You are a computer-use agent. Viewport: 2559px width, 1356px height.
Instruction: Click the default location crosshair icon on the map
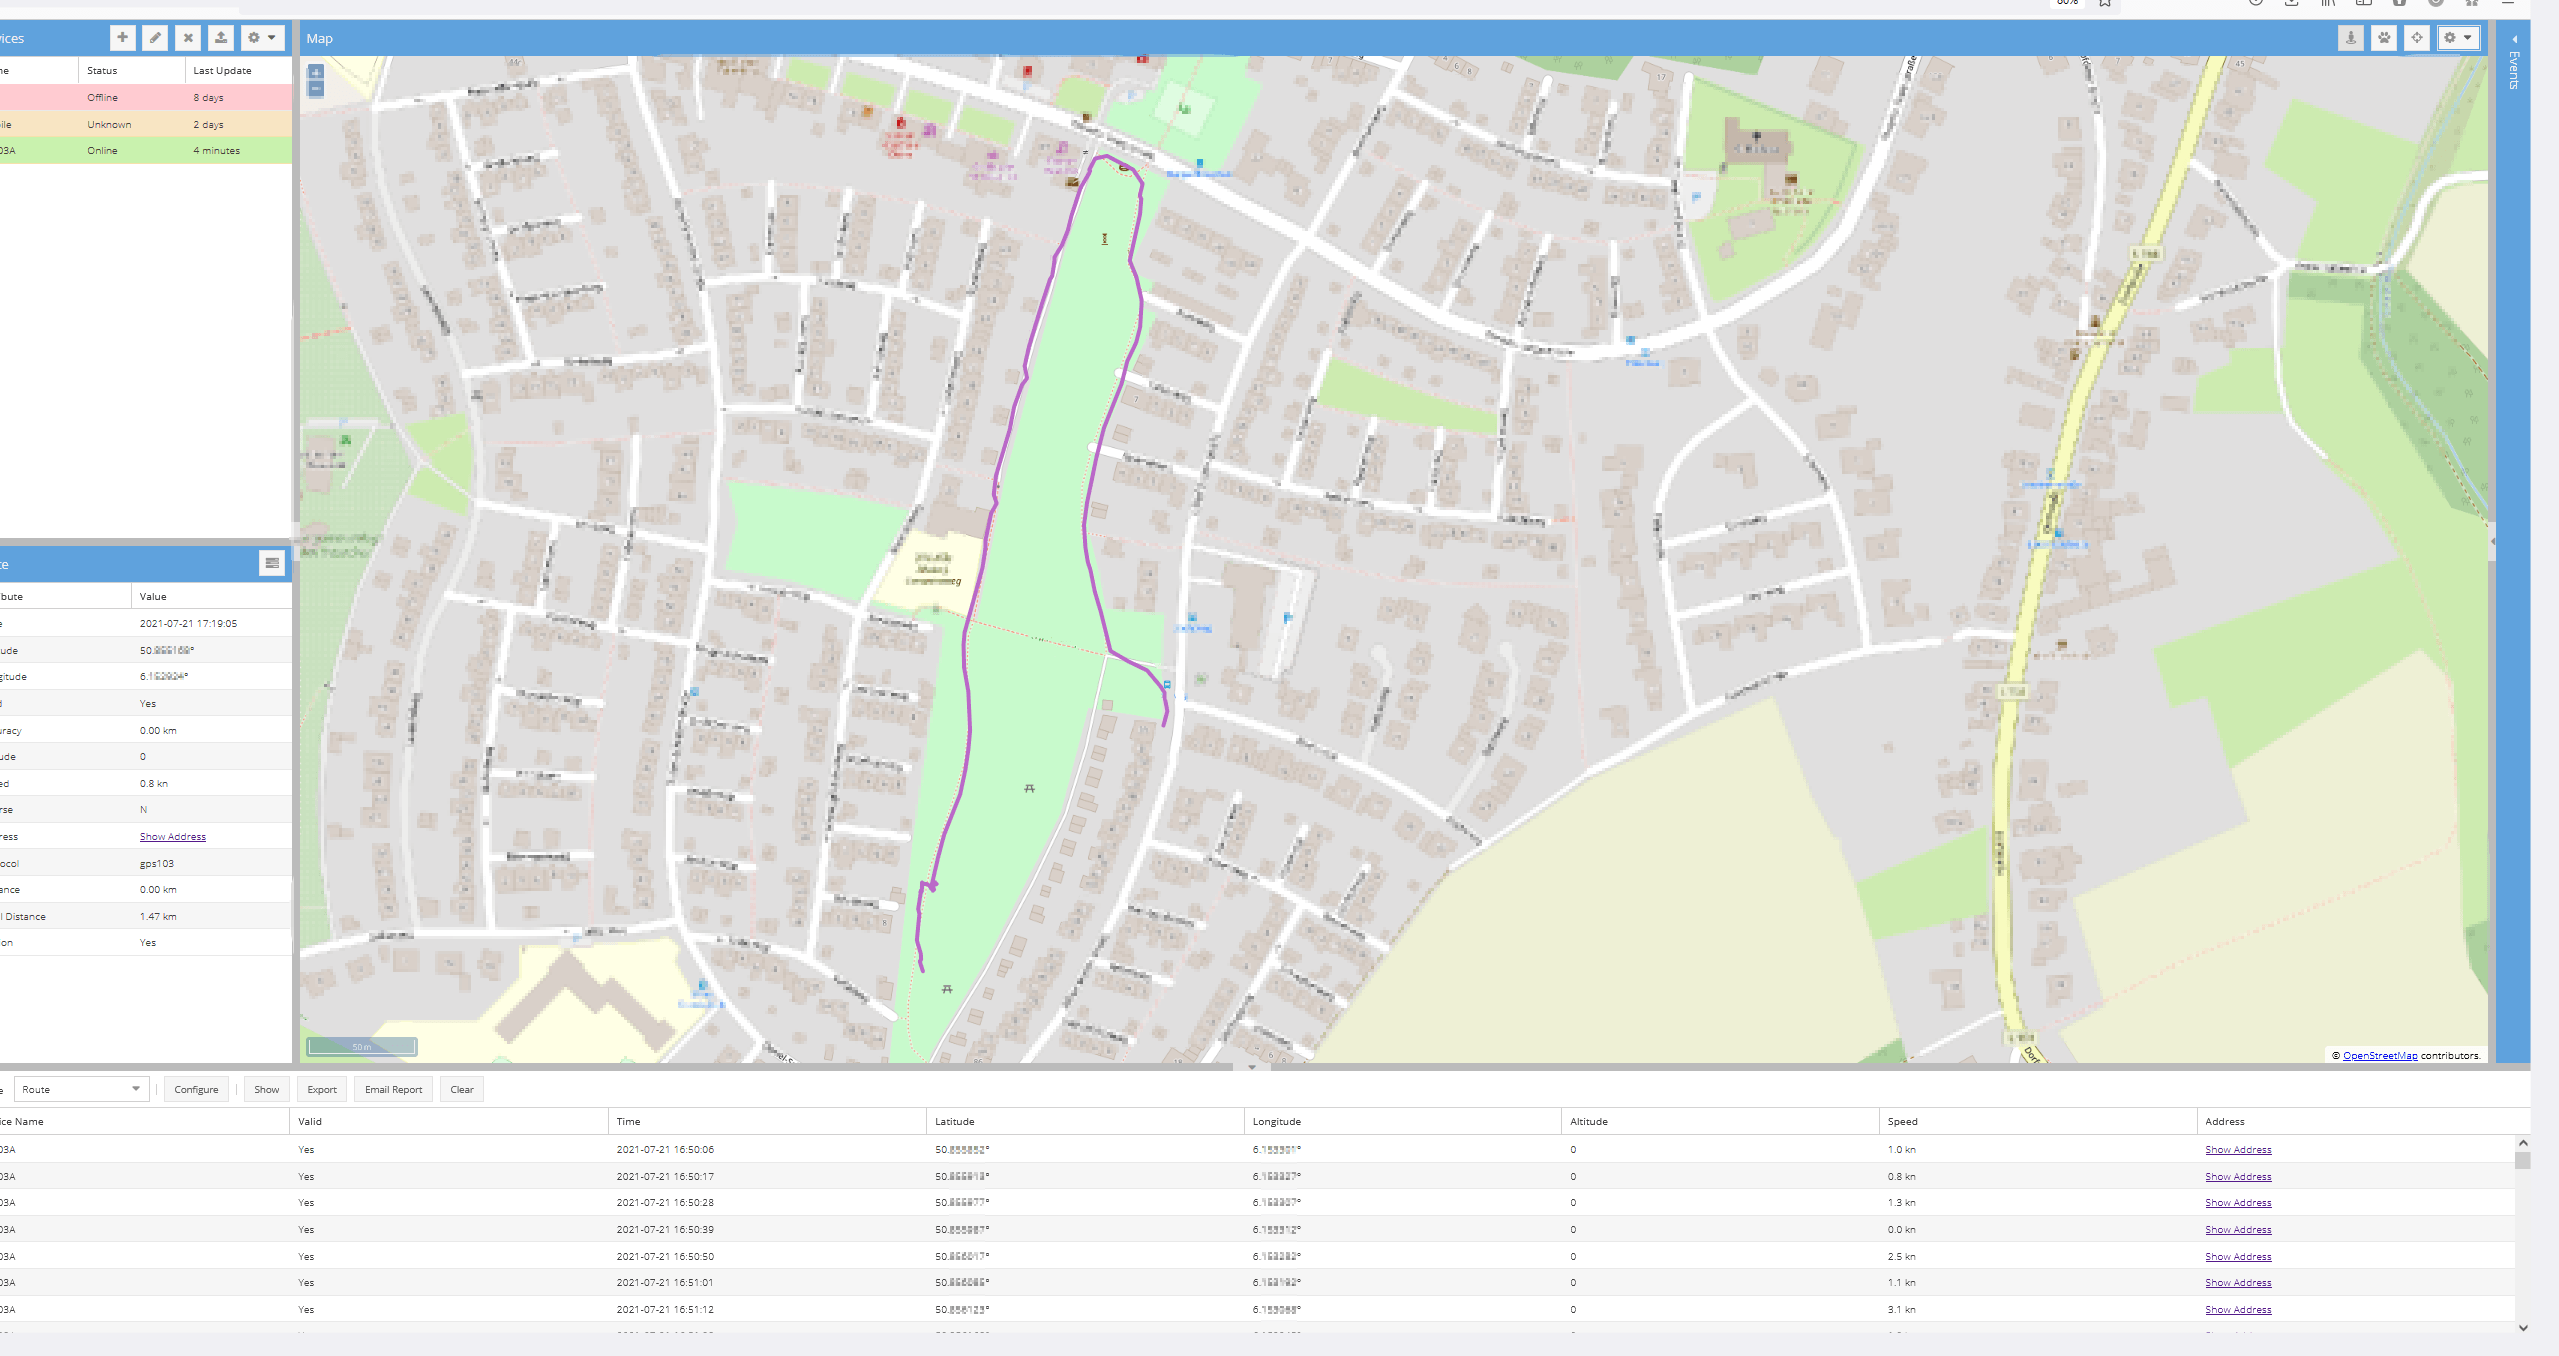click(x=2417, y=38)
